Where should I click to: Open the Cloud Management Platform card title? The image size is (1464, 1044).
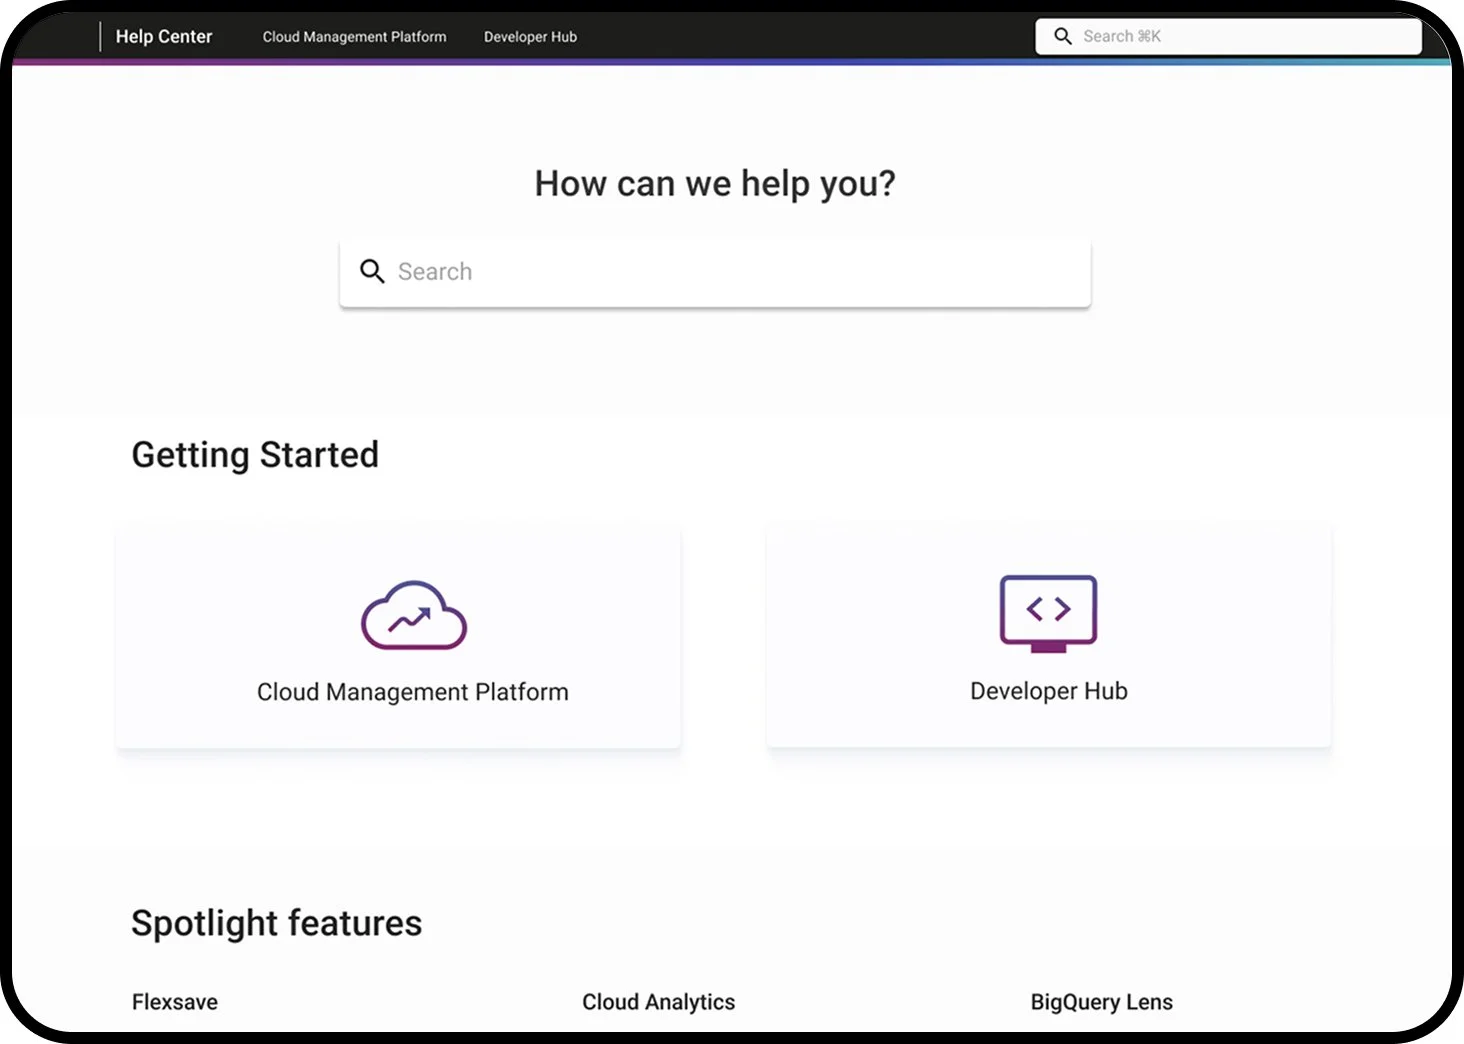pyautogui.click(x=413, y=692)
